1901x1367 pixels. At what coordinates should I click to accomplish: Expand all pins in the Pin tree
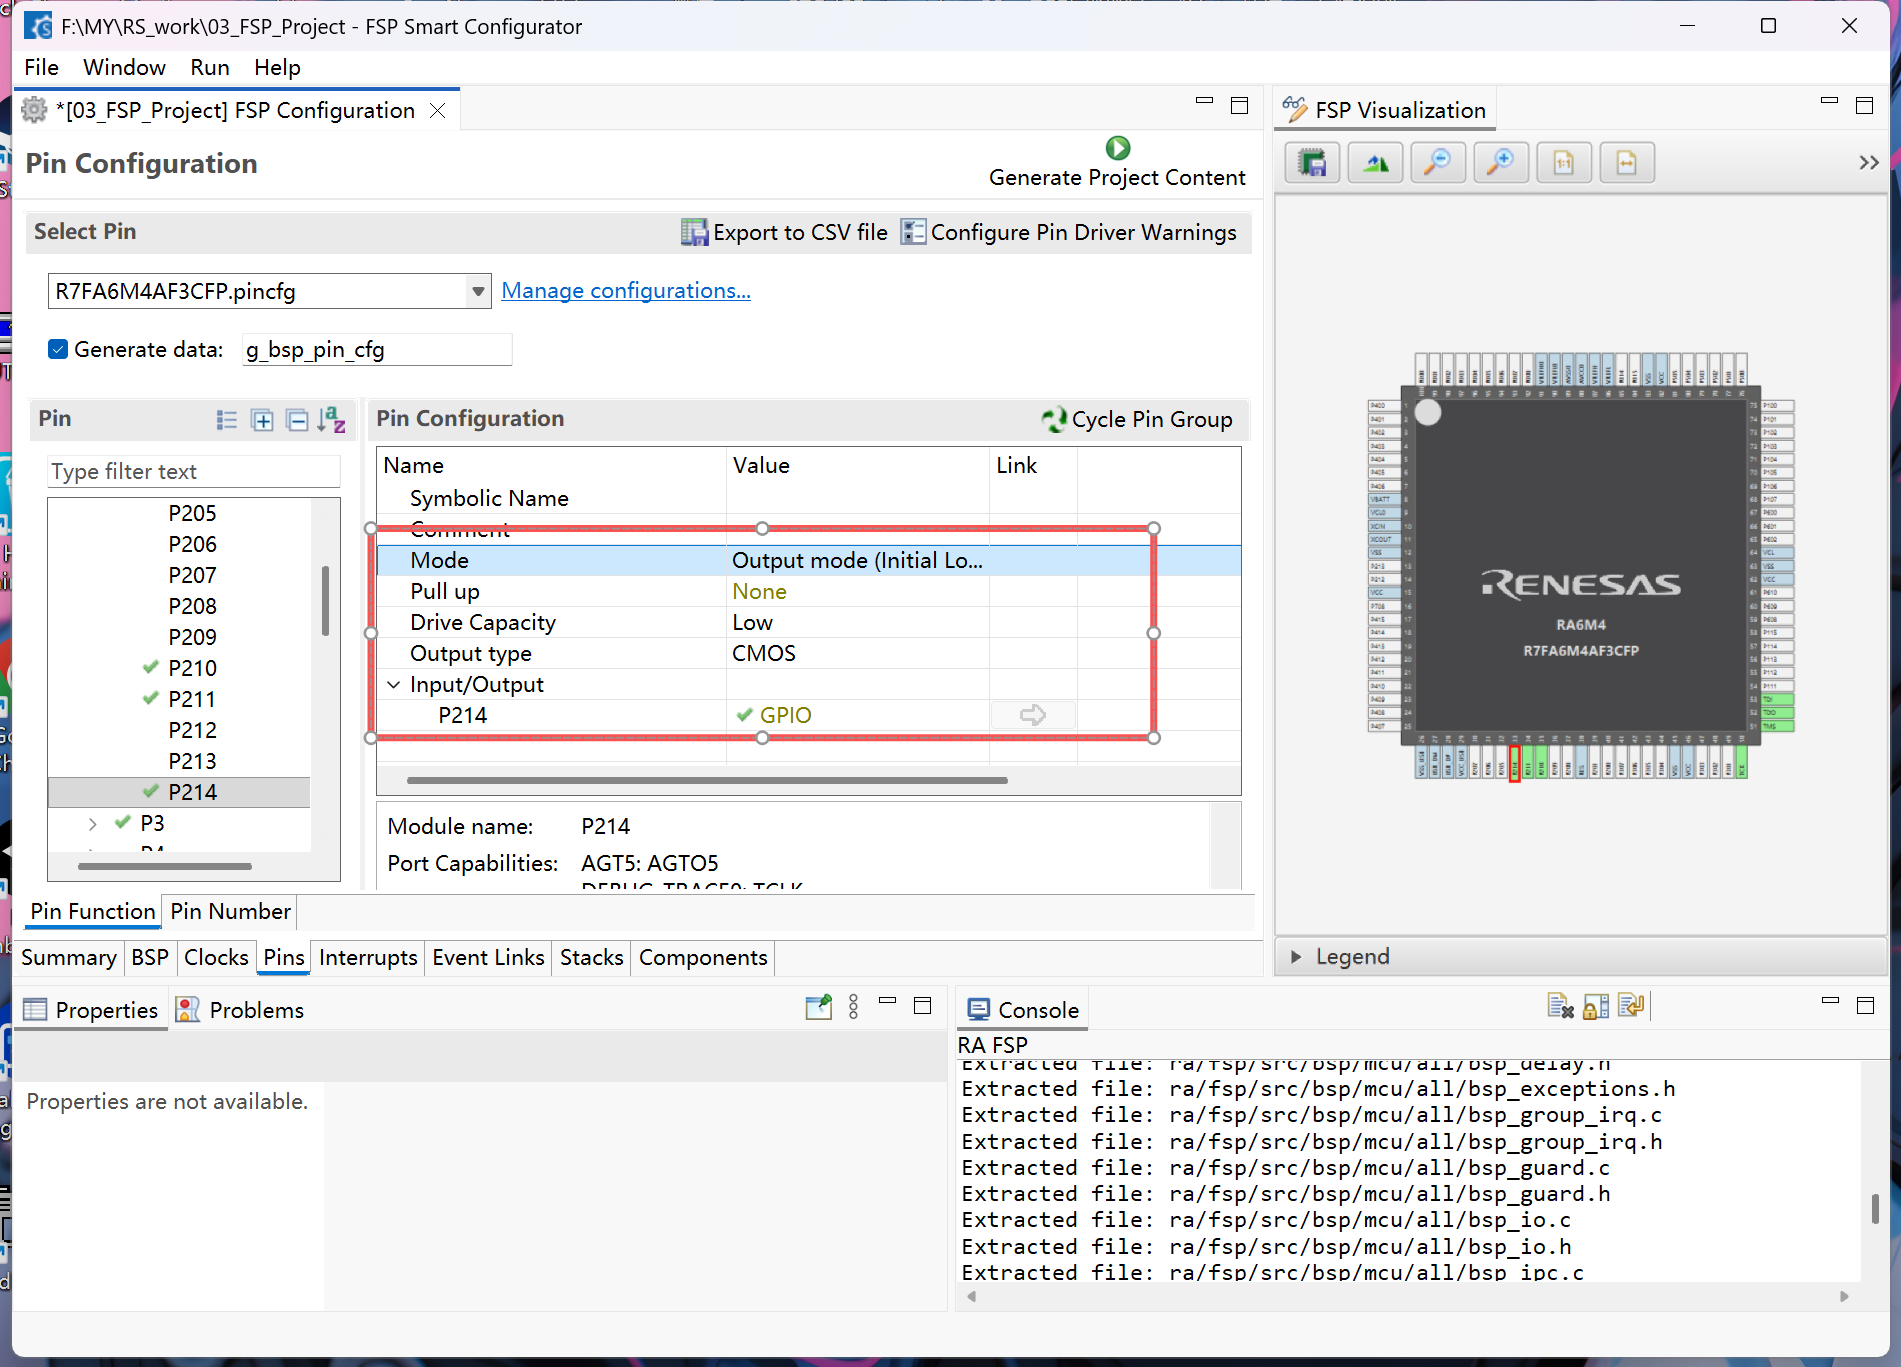(x=262, y=420)
